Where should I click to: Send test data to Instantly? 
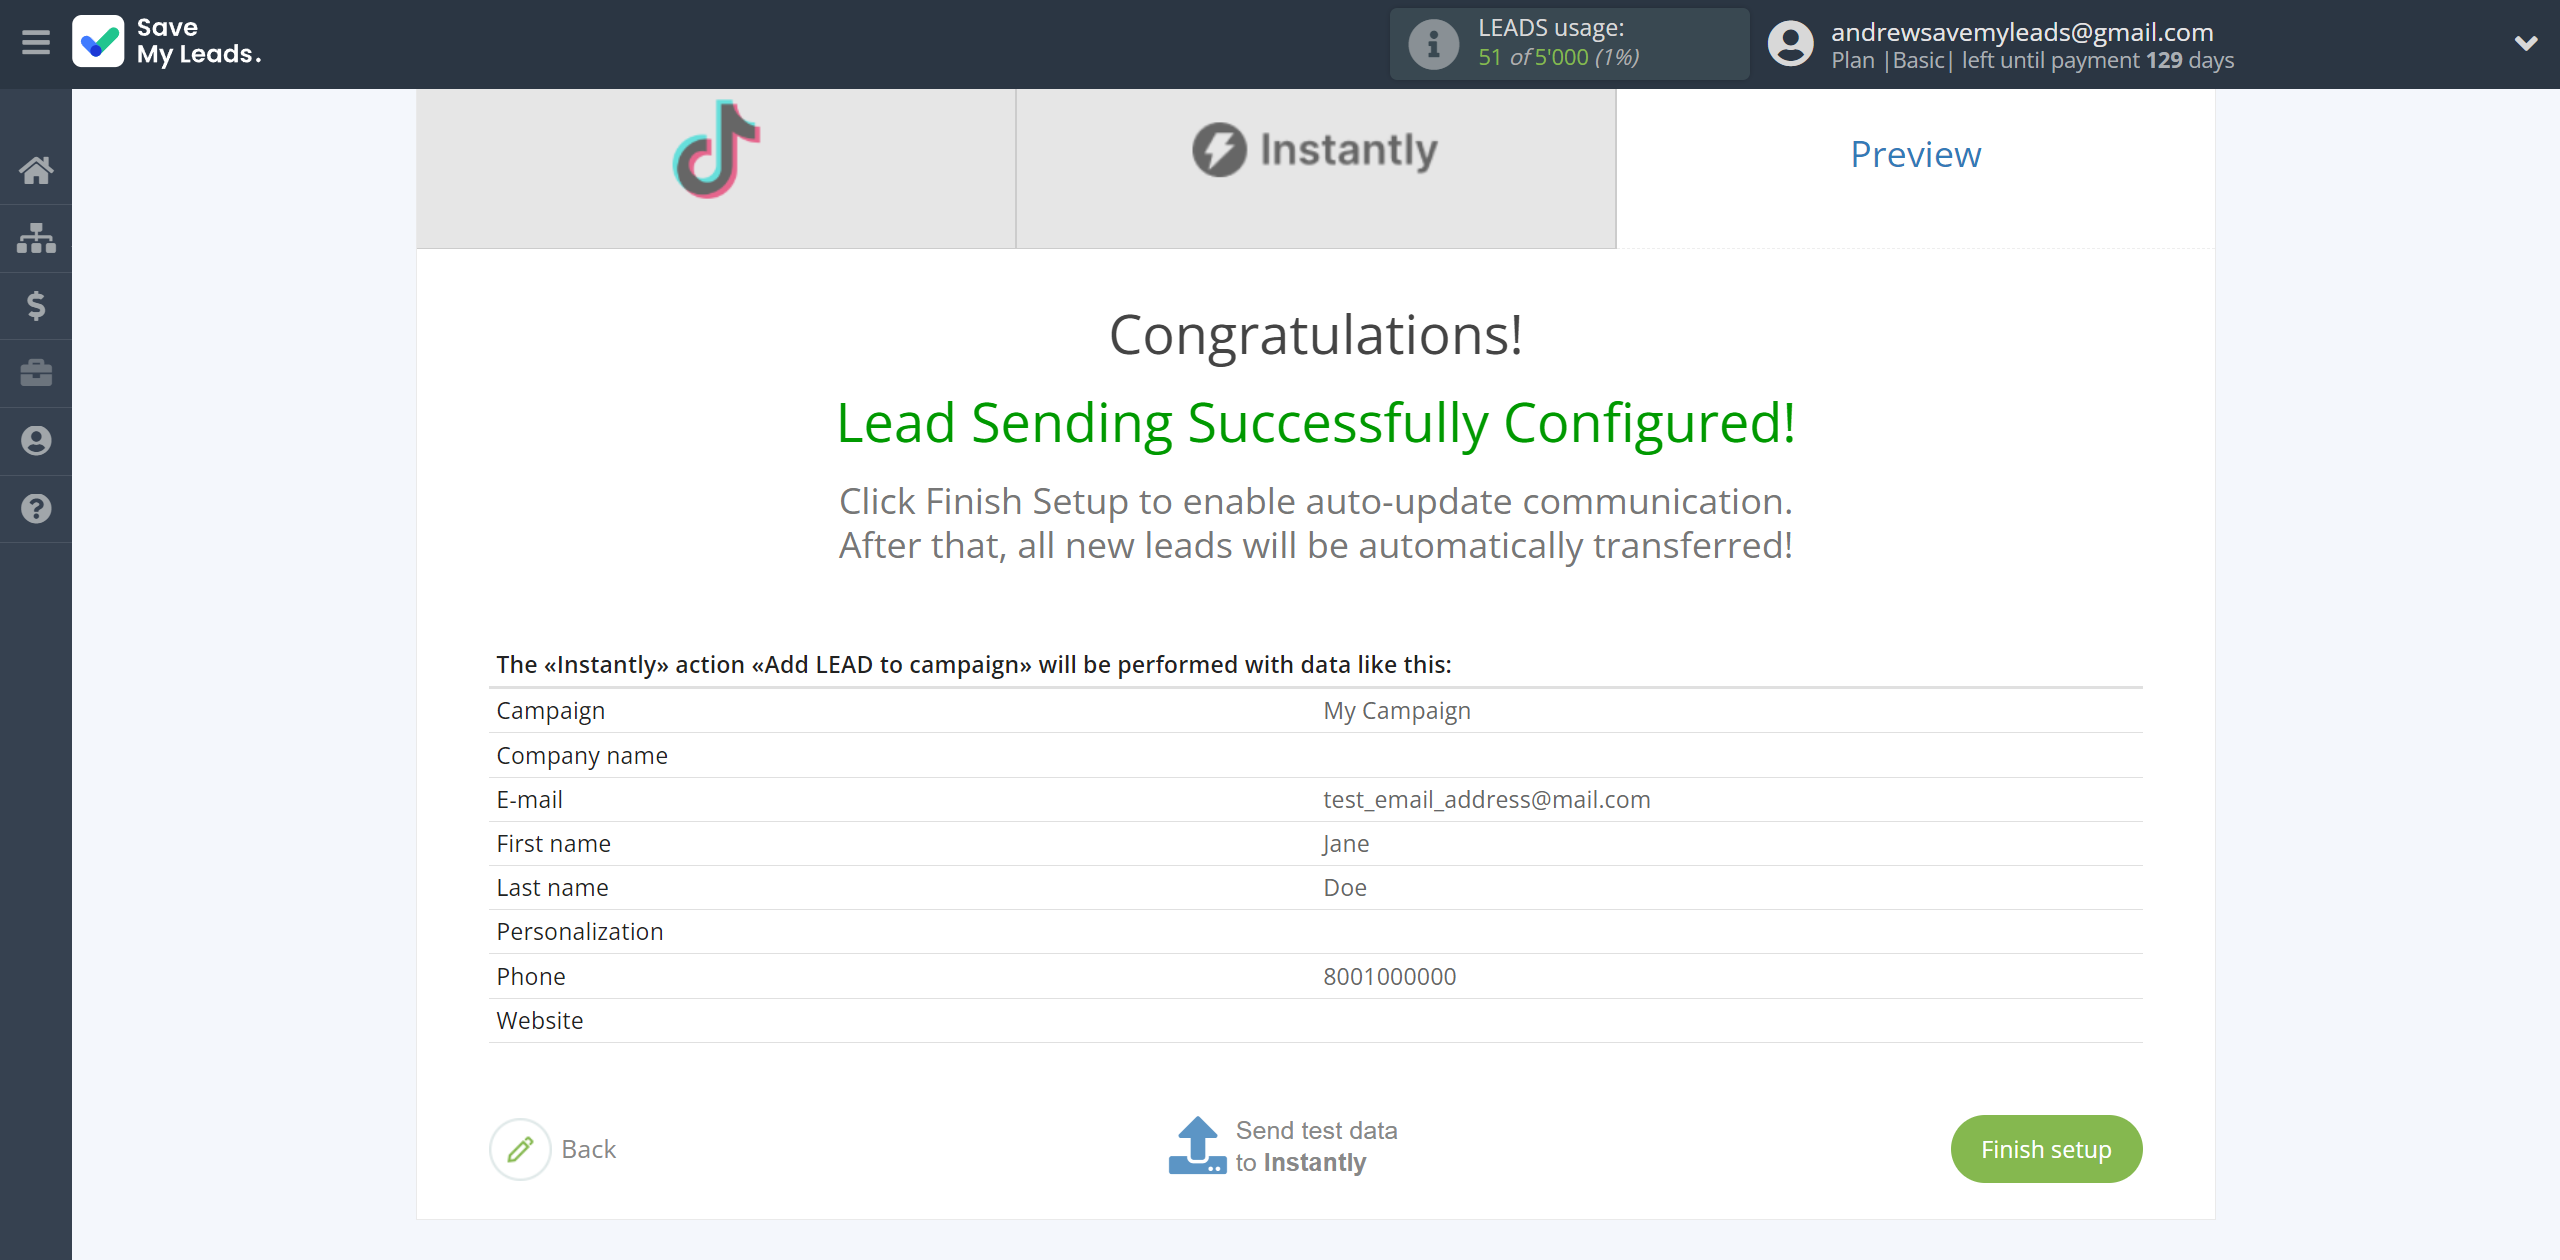tap(1316, 1146)
